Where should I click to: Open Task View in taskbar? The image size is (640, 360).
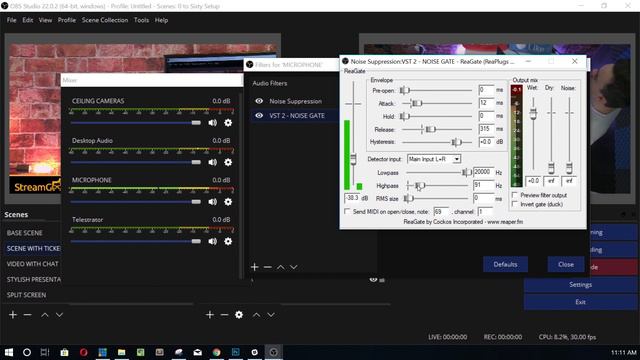(45, 352)
